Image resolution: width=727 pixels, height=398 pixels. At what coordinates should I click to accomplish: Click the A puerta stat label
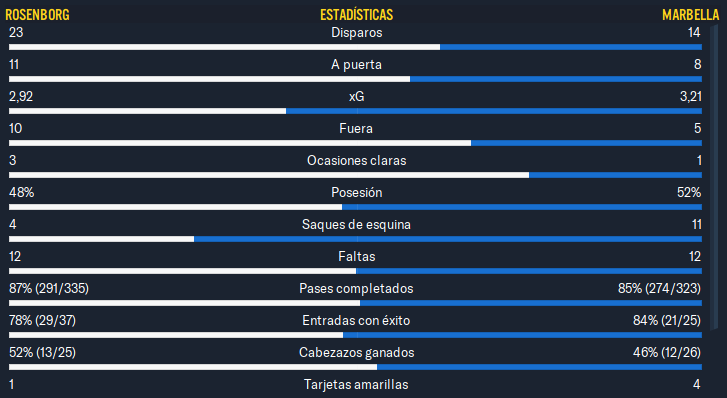[x=357, y=64]
